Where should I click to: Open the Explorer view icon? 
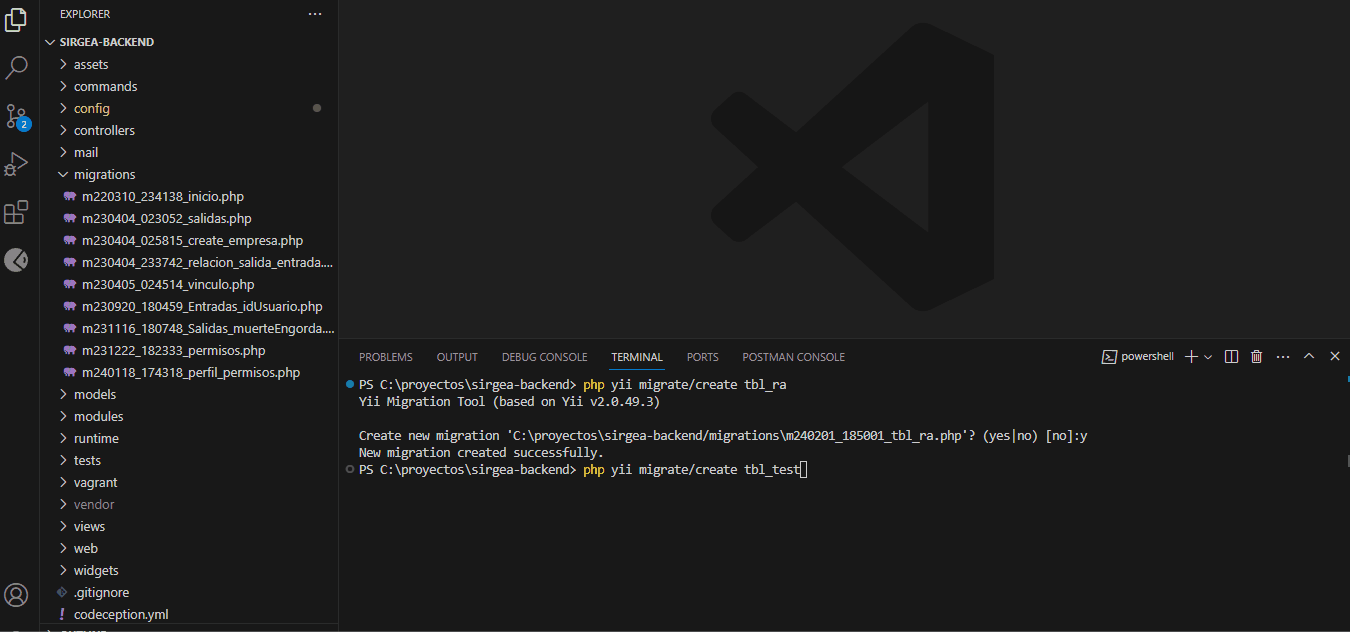tap(16, 20)
